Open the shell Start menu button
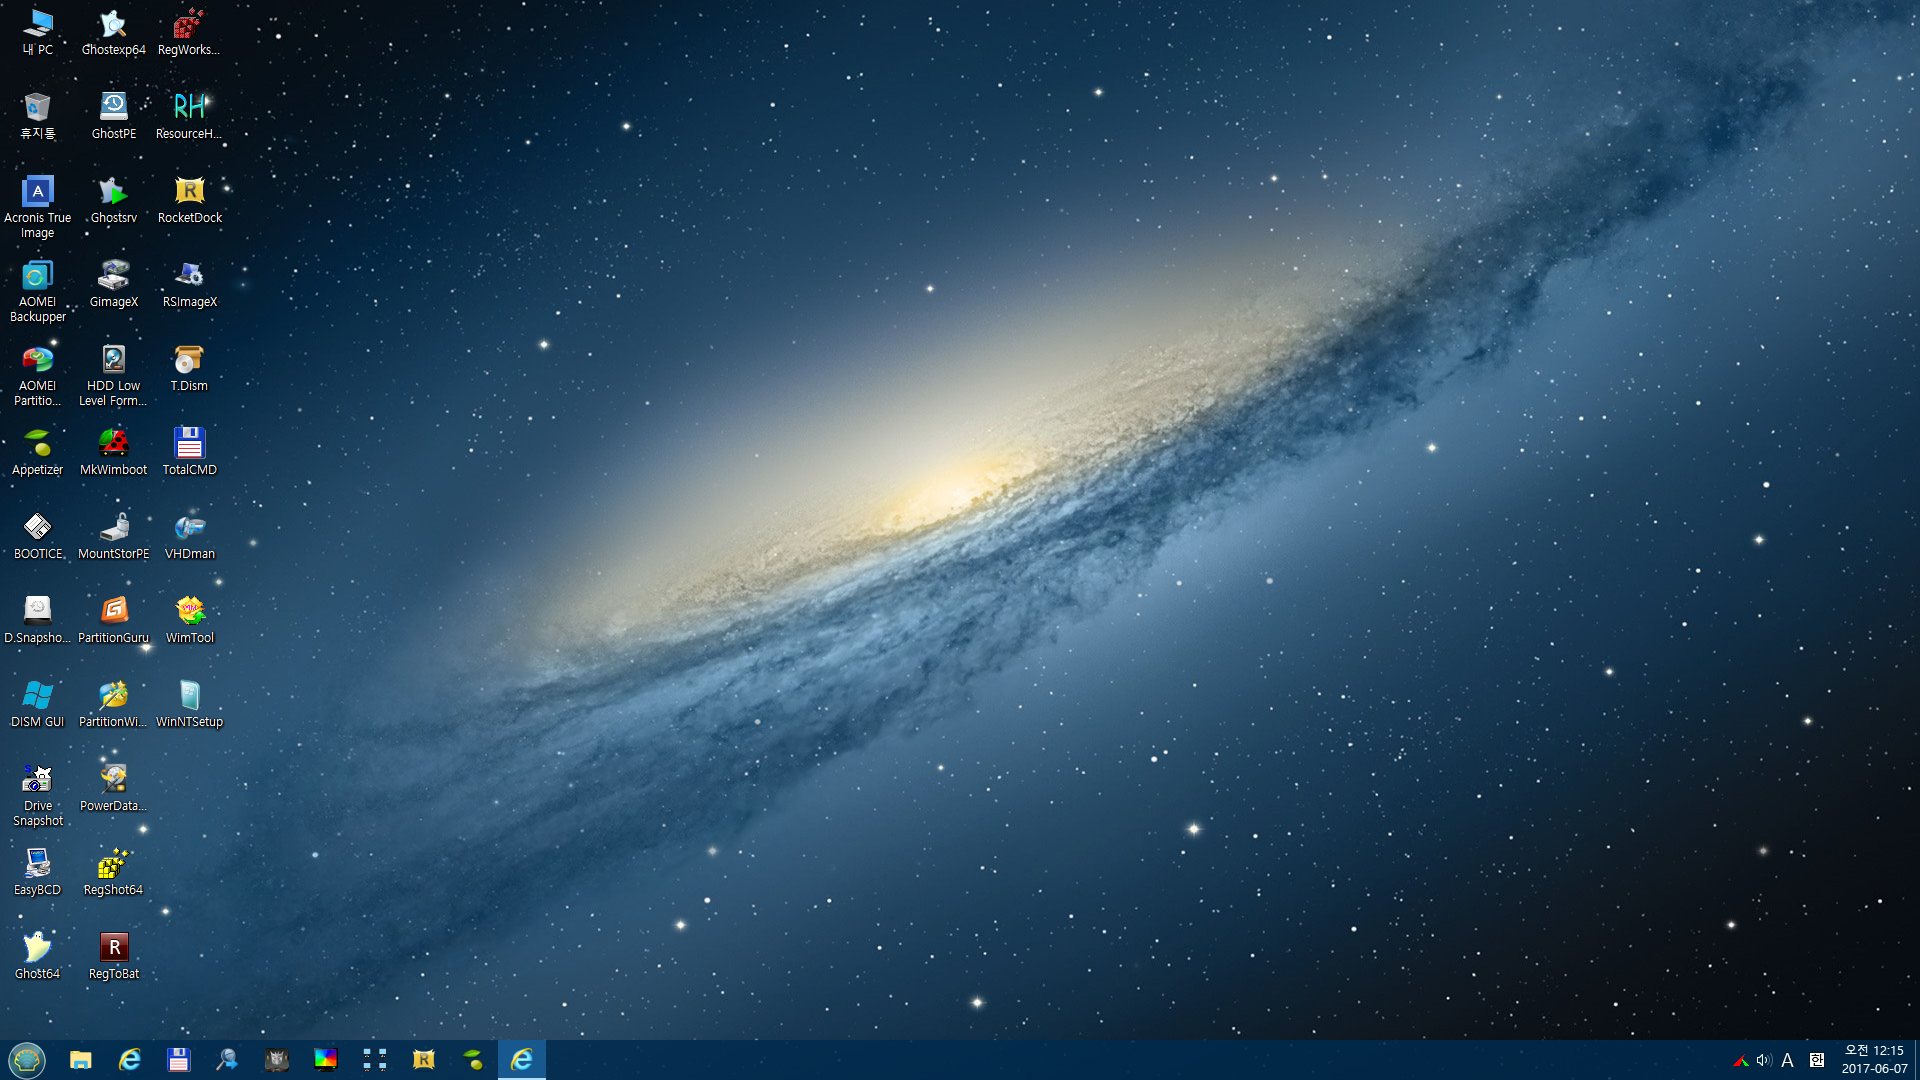The image size is (1920, 1080). tap(27, 1060)
